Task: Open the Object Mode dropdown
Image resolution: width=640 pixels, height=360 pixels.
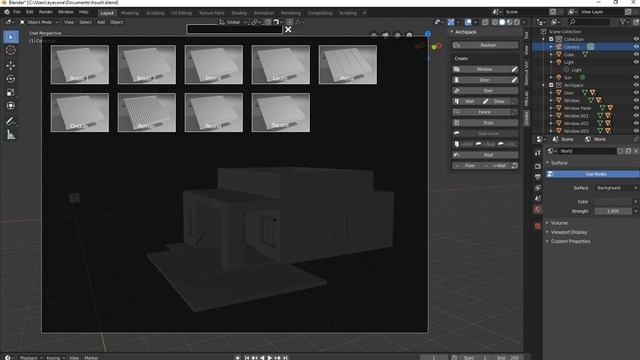Action: tap(39, 22)
